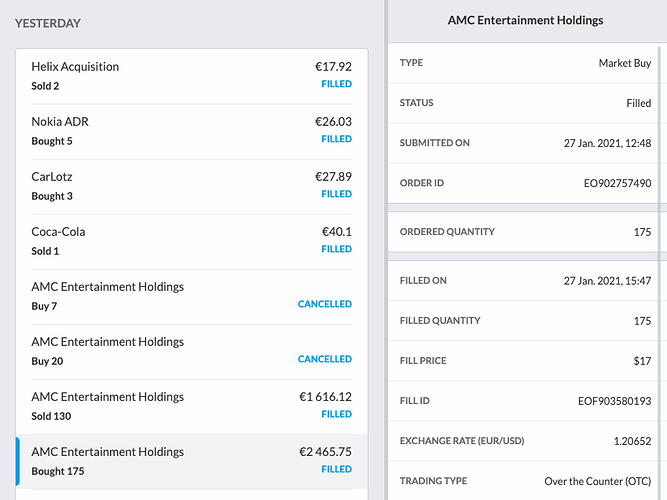Click the EXCHANGE RATE (EUR/USD) label
Viewport: 667px width, 500px height.
[462, 441]
